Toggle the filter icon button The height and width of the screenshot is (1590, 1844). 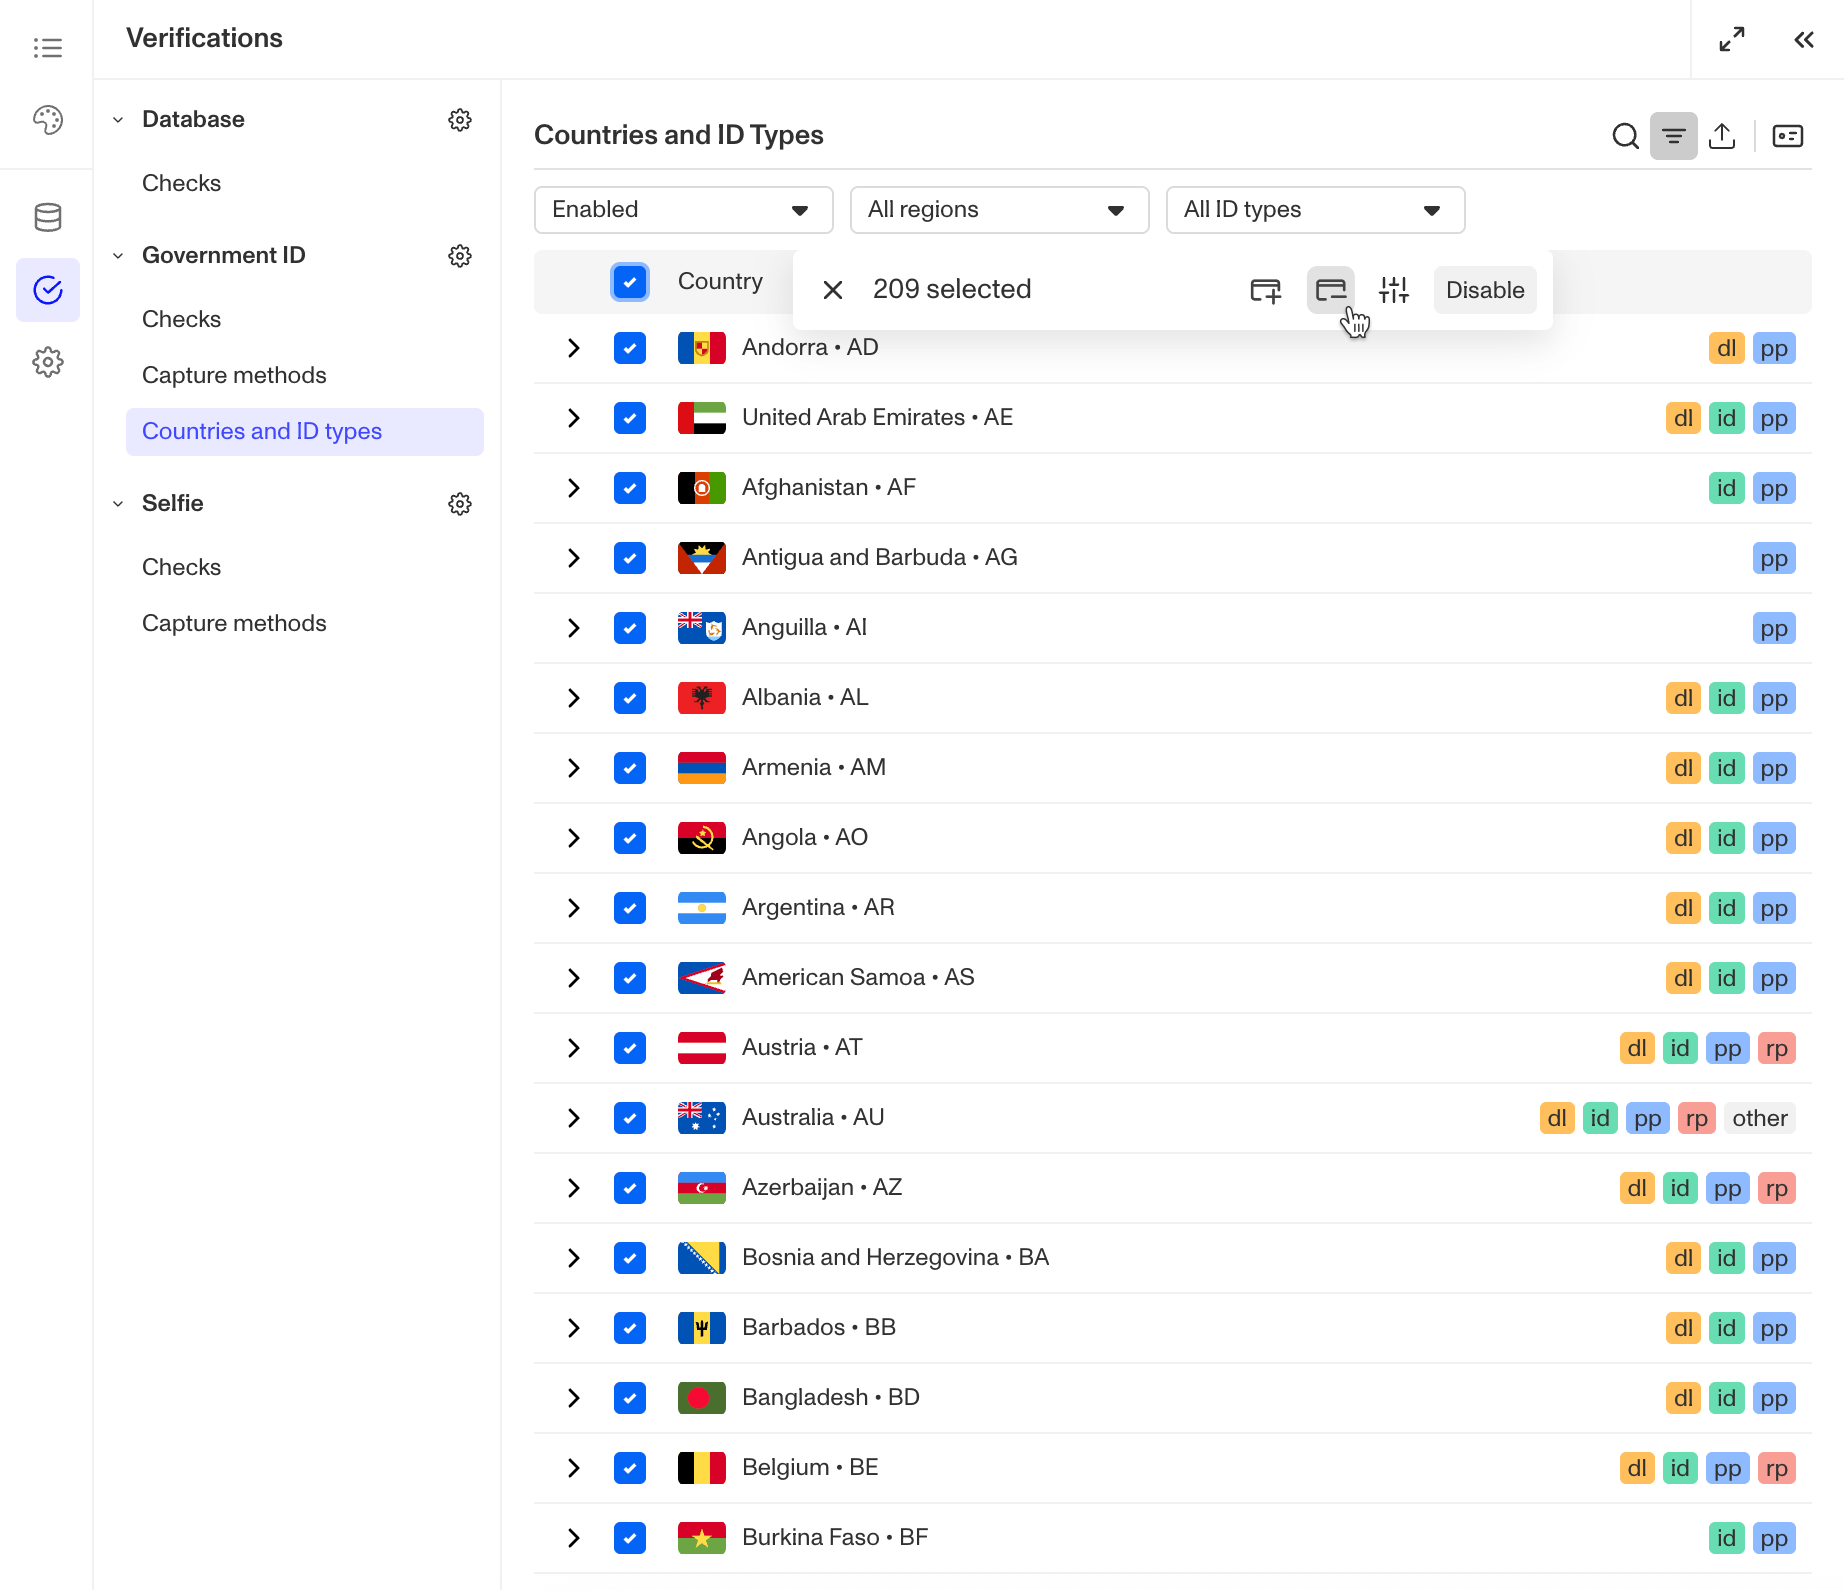1674,136
